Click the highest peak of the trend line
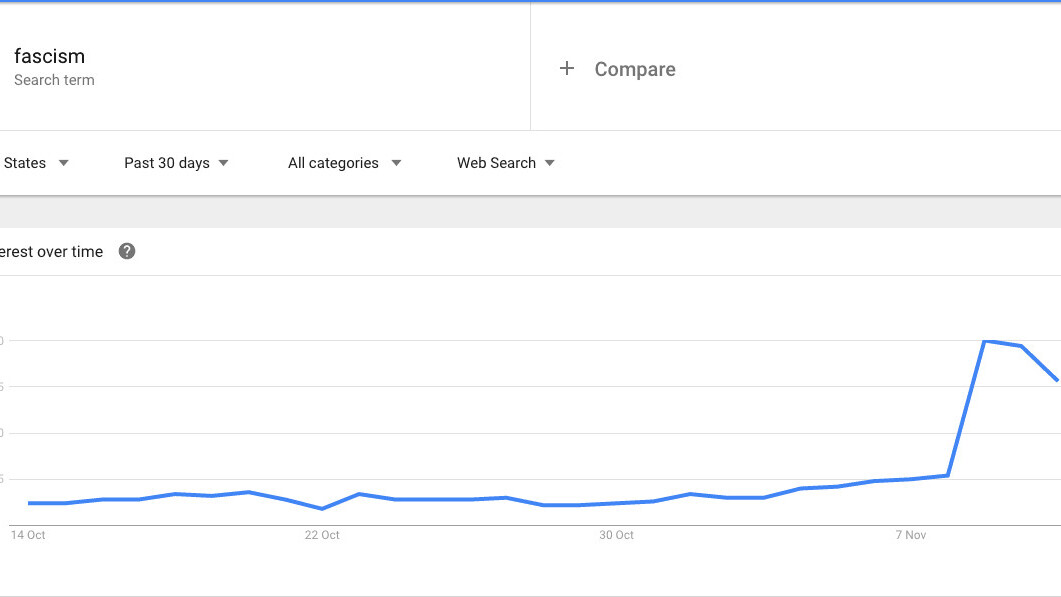1061x597 pixels. click(985, 342)
